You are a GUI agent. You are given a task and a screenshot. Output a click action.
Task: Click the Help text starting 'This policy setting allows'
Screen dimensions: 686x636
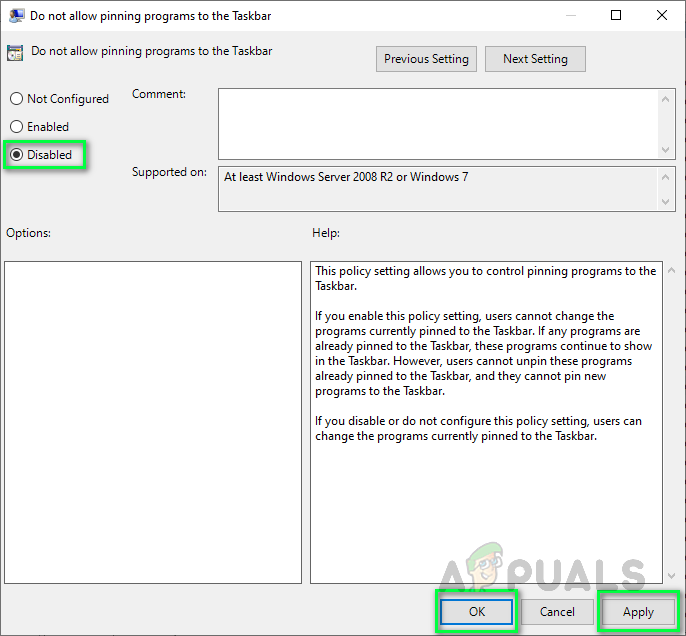coord(485,278)
